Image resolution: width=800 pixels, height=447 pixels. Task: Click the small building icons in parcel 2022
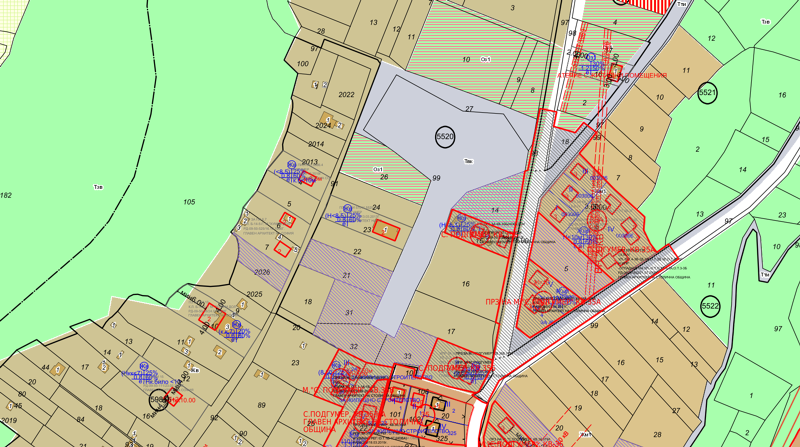[x=317, y=85]
